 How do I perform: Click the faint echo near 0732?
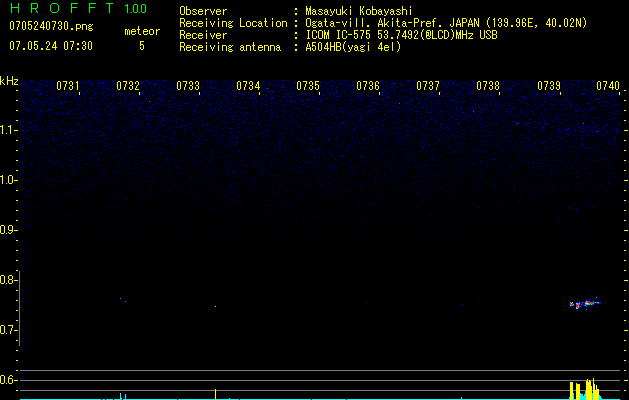[x=123, y=299]
